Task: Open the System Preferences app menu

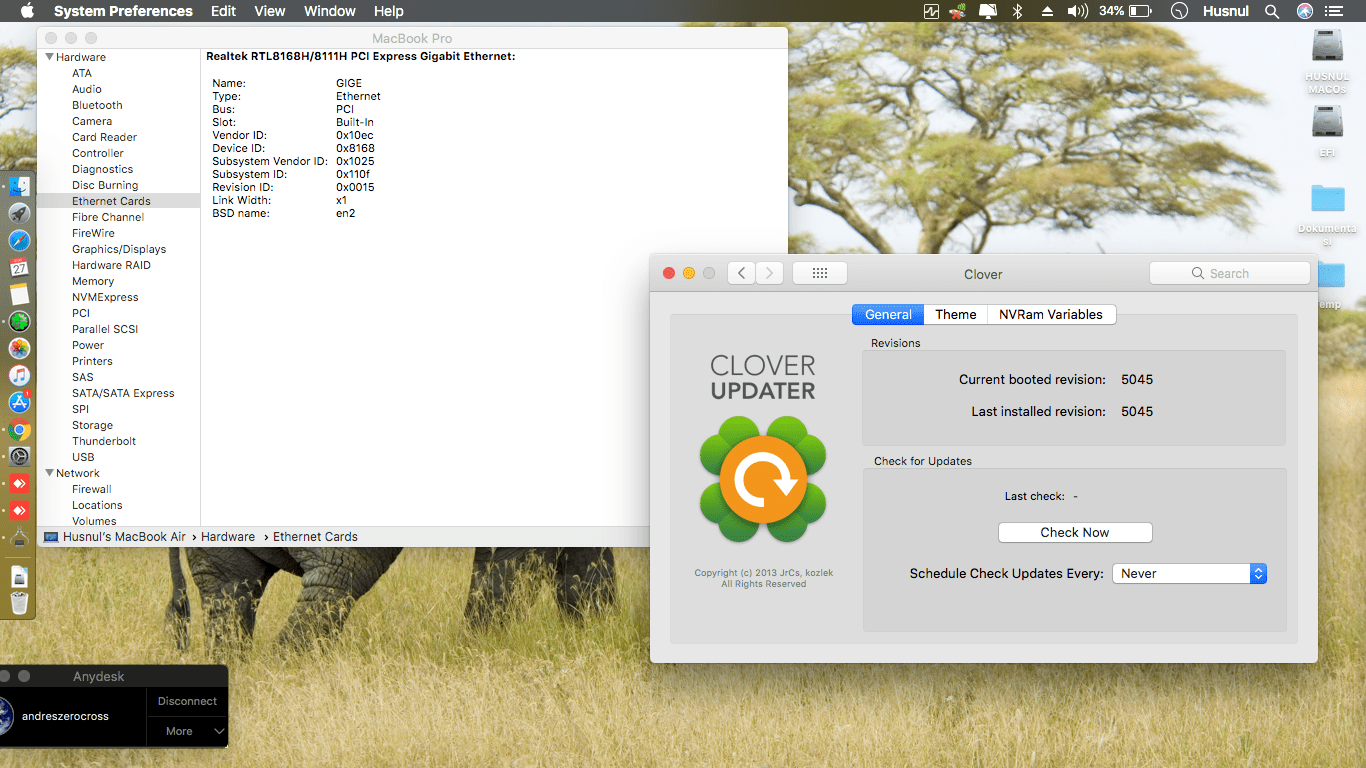Action: [123, 11]
